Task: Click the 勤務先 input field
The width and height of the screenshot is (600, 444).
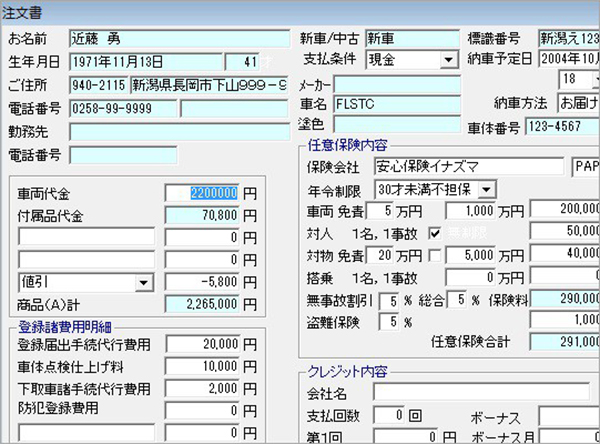Action: click(x=179, y=132)
